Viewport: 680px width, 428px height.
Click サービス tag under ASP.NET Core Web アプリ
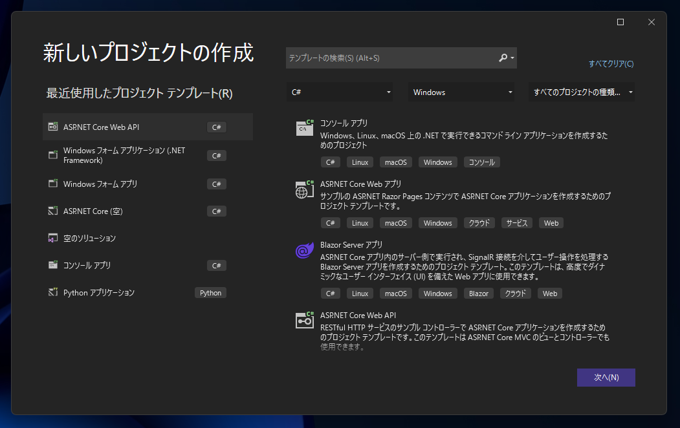click(517, 223)
